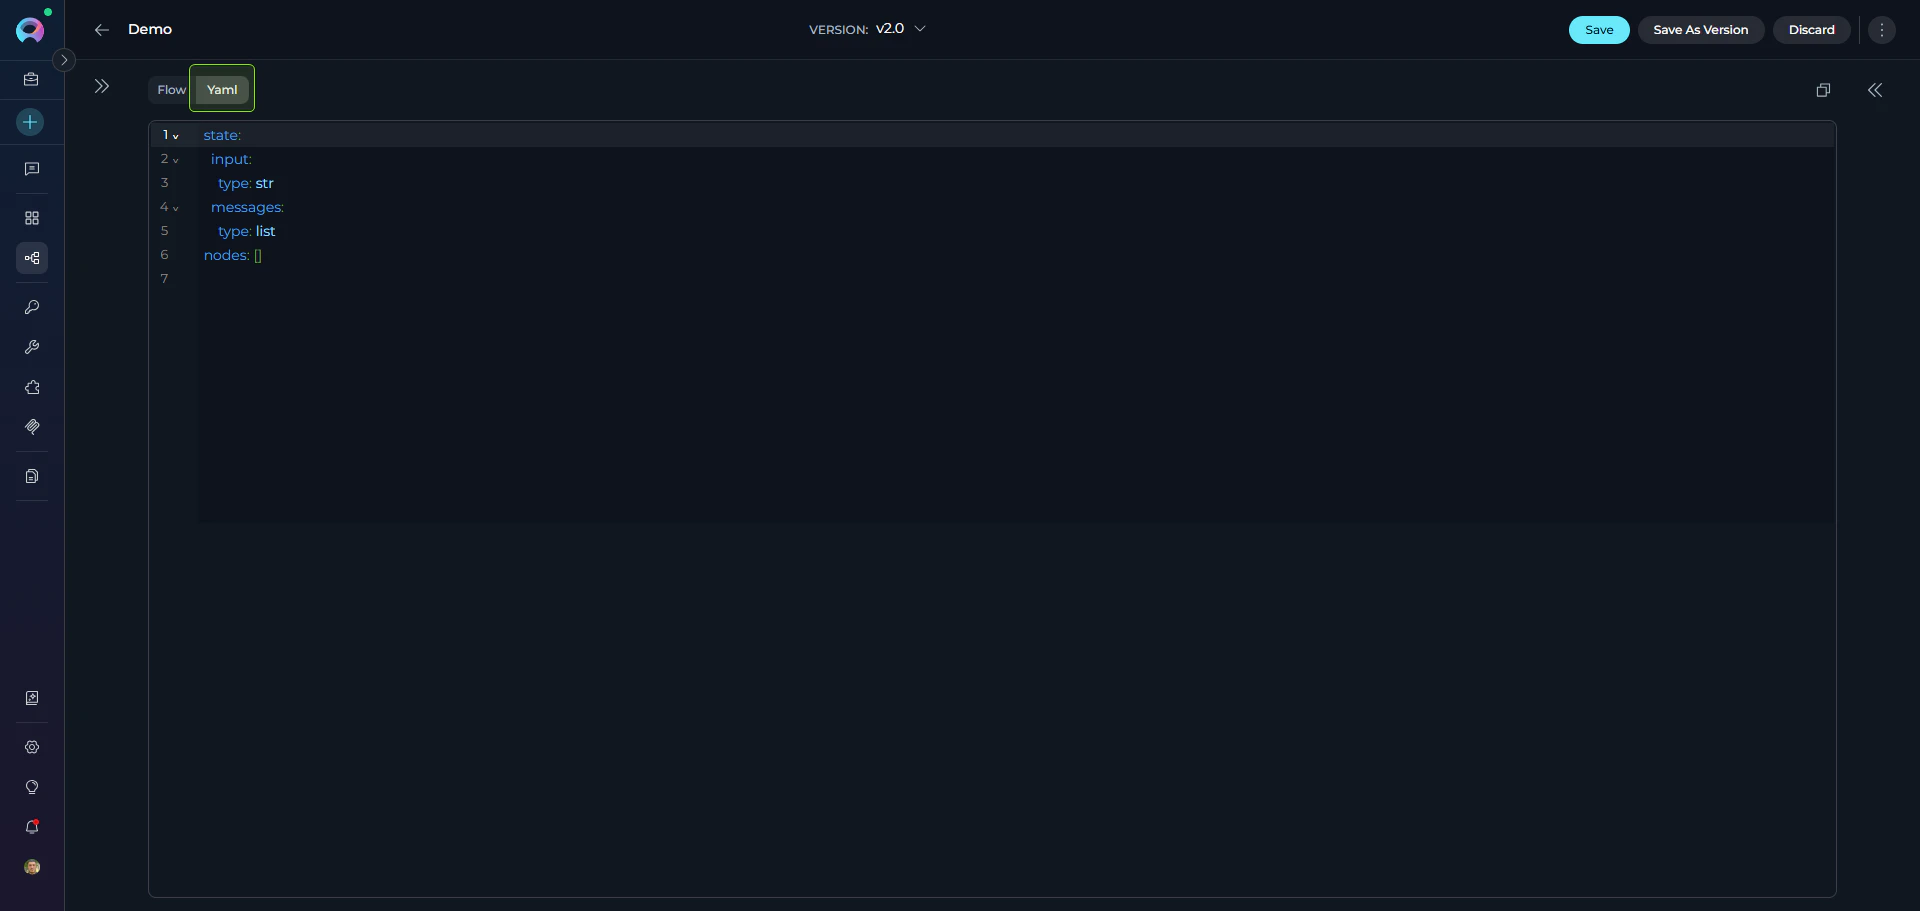
Task: Open the wrench tools icon
Action: tap(31, 347)
